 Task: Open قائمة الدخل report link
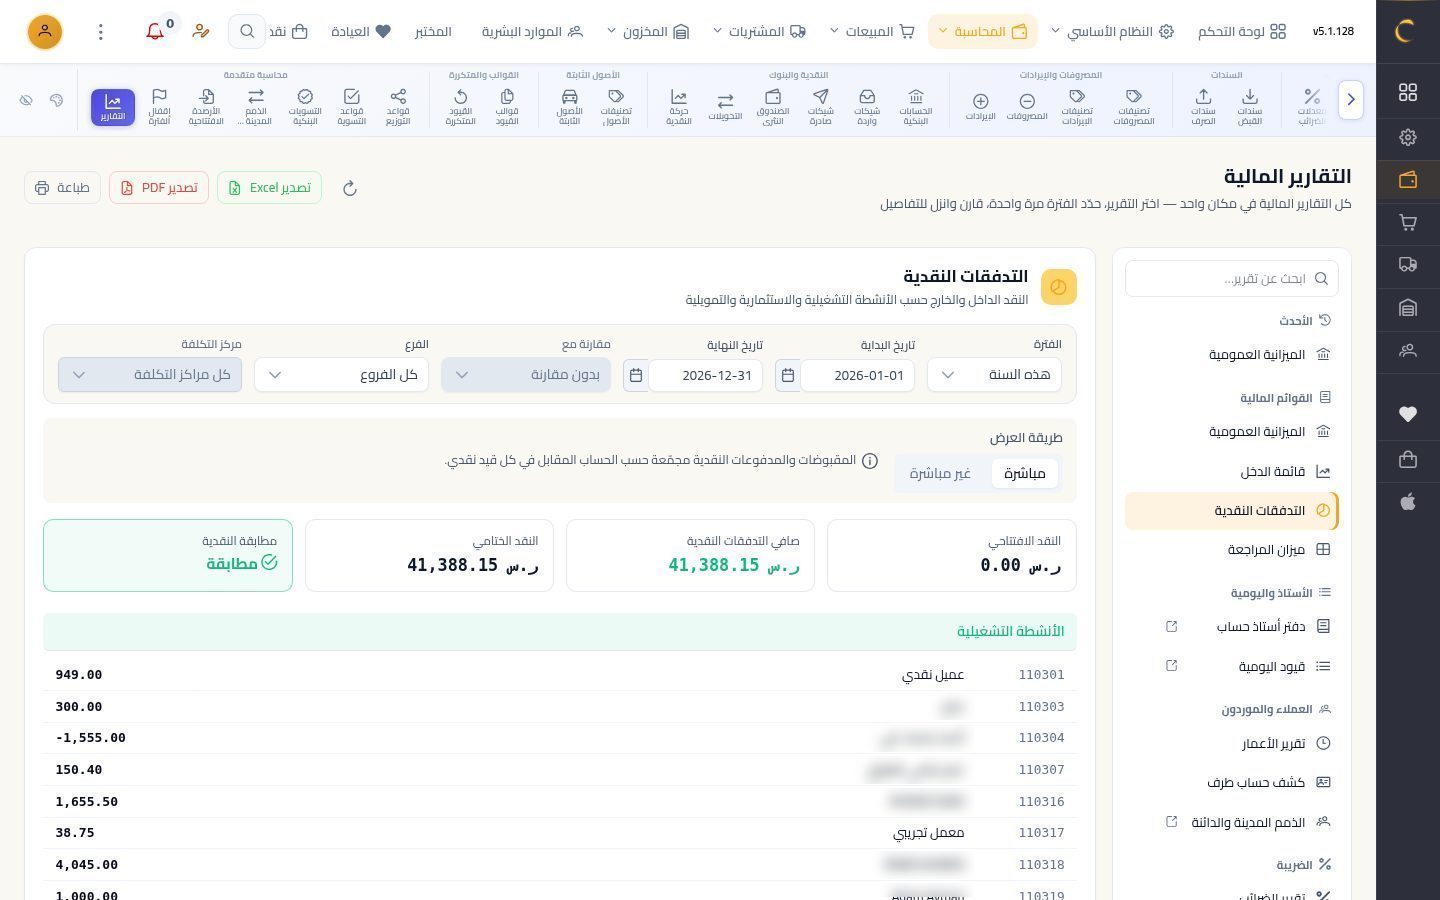(1232, 472)
